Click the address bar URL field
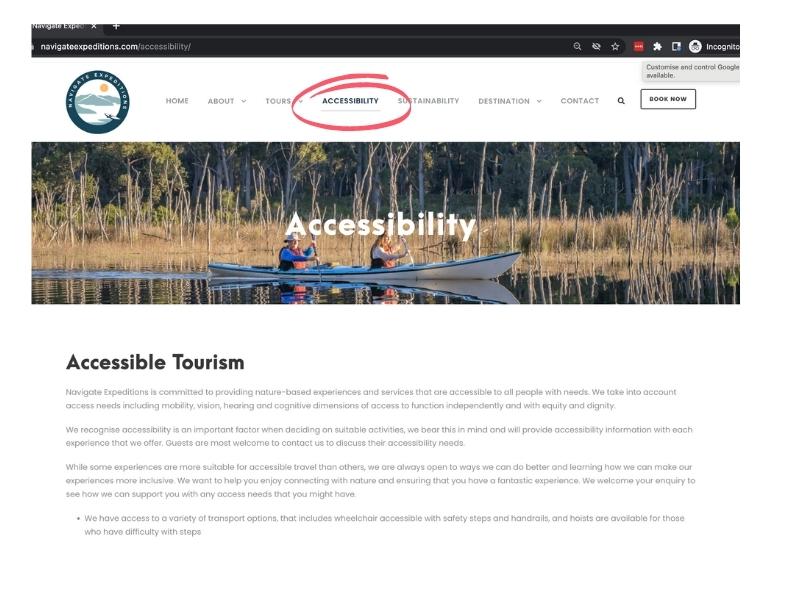Viewport: 800px width, 600px height. click(x=301, y=46)
